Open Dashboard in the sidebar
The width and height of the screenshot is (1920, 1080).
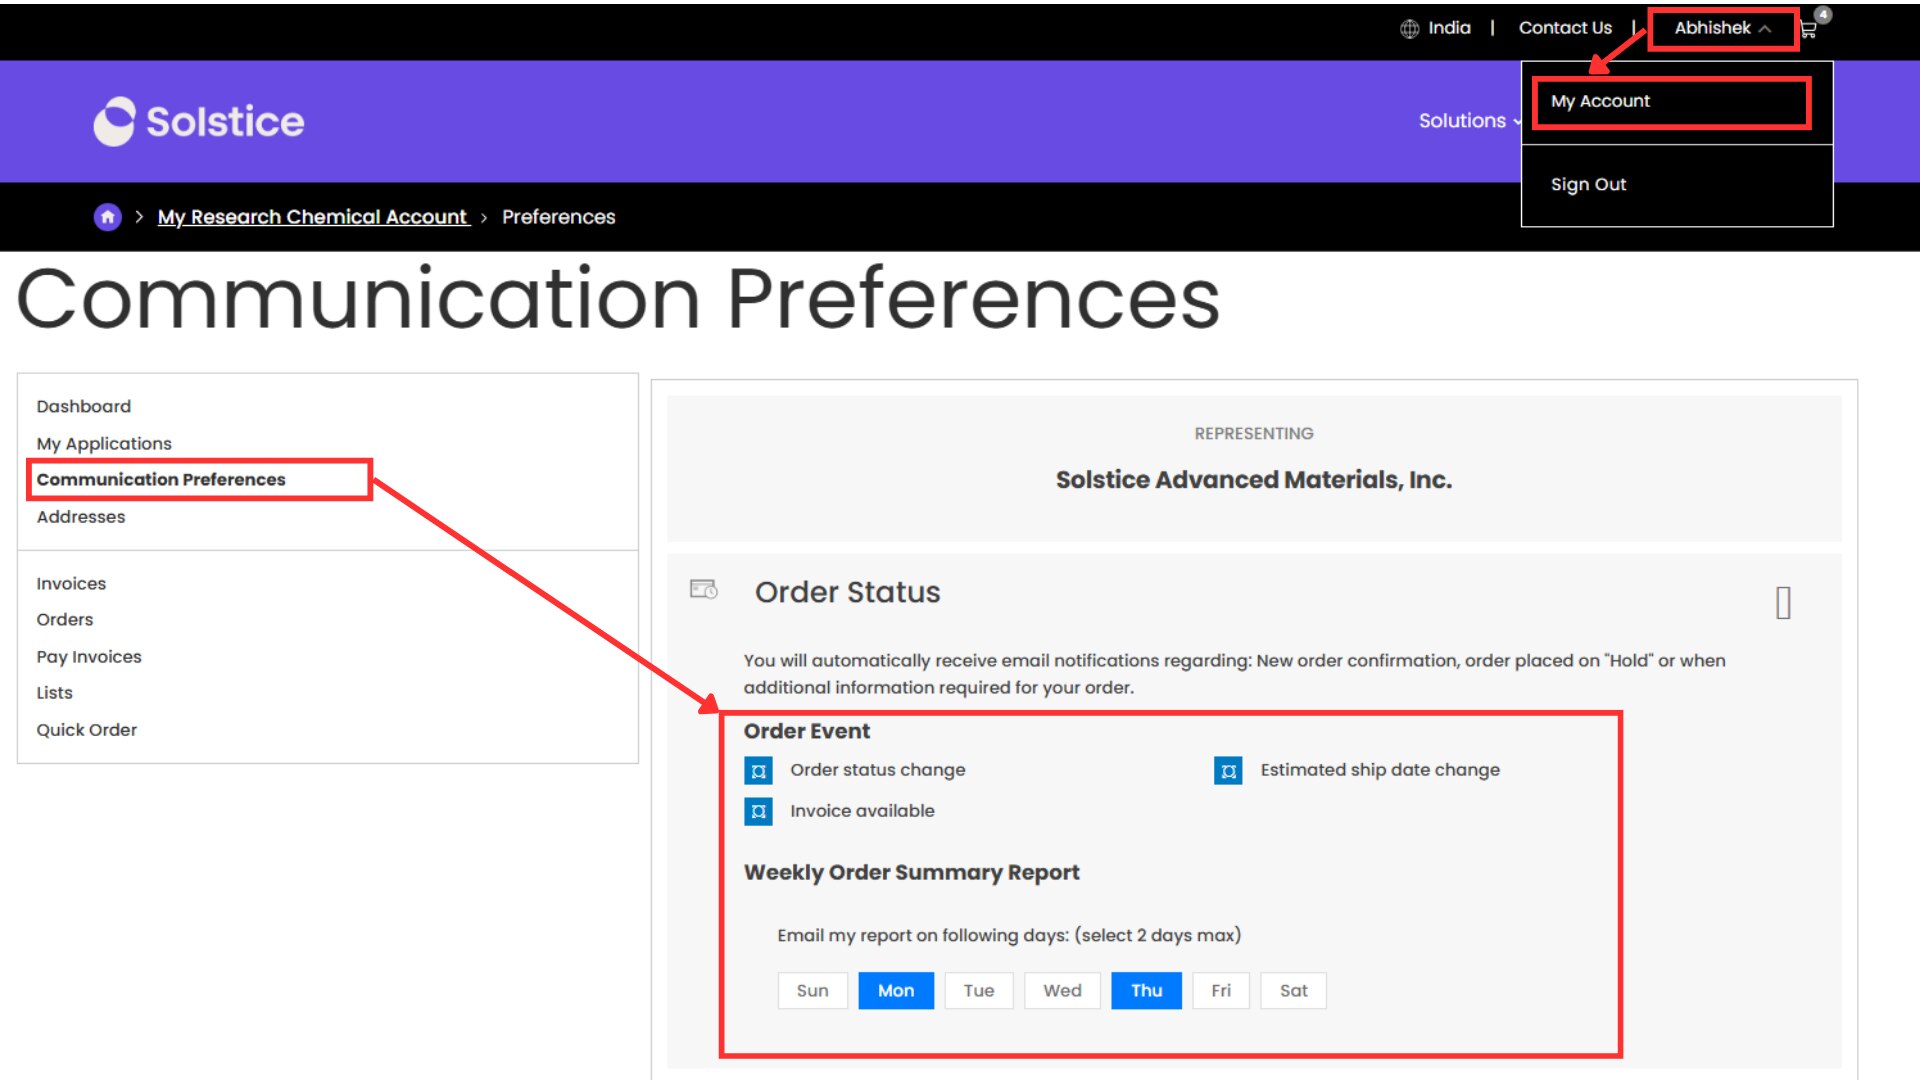click(x=84, y=406)
